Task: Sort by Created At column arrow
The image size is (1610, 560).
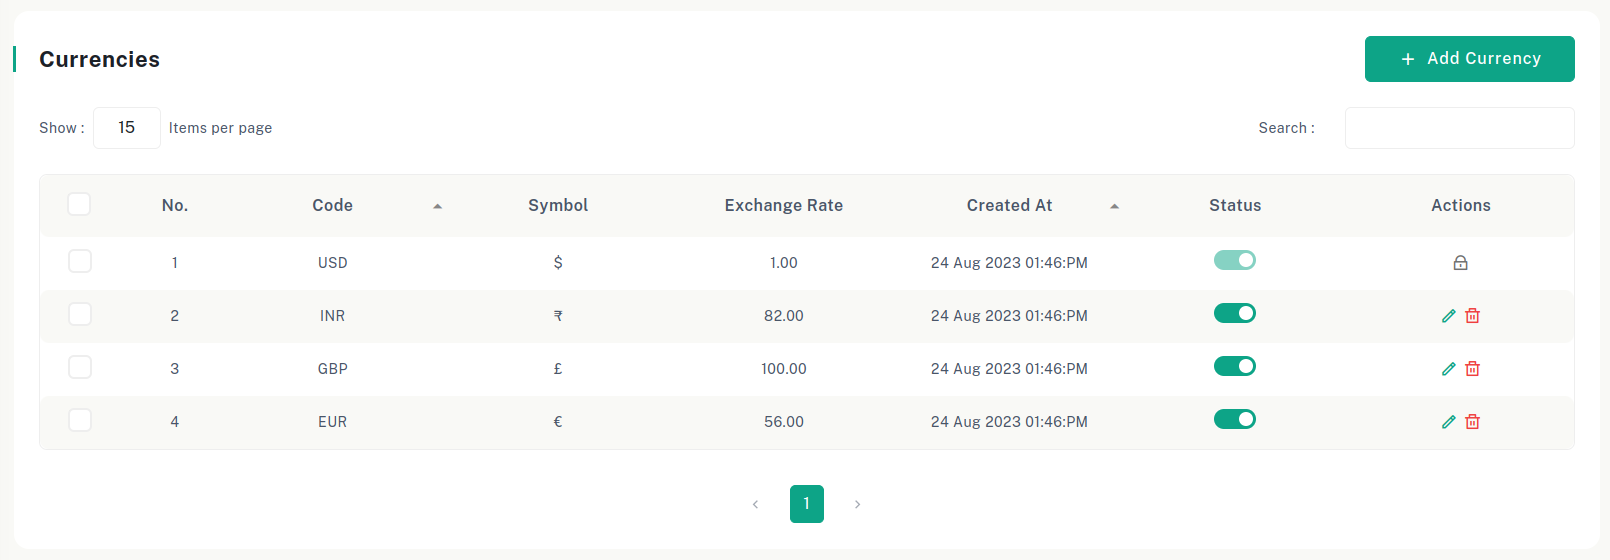Action: click(x=1114, y=206)
